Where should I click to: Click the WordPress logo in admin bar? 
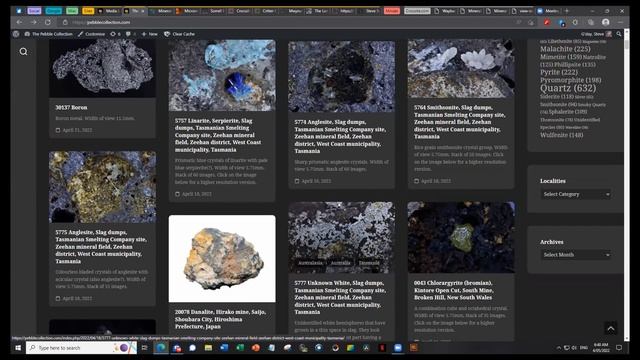(16, 34)
